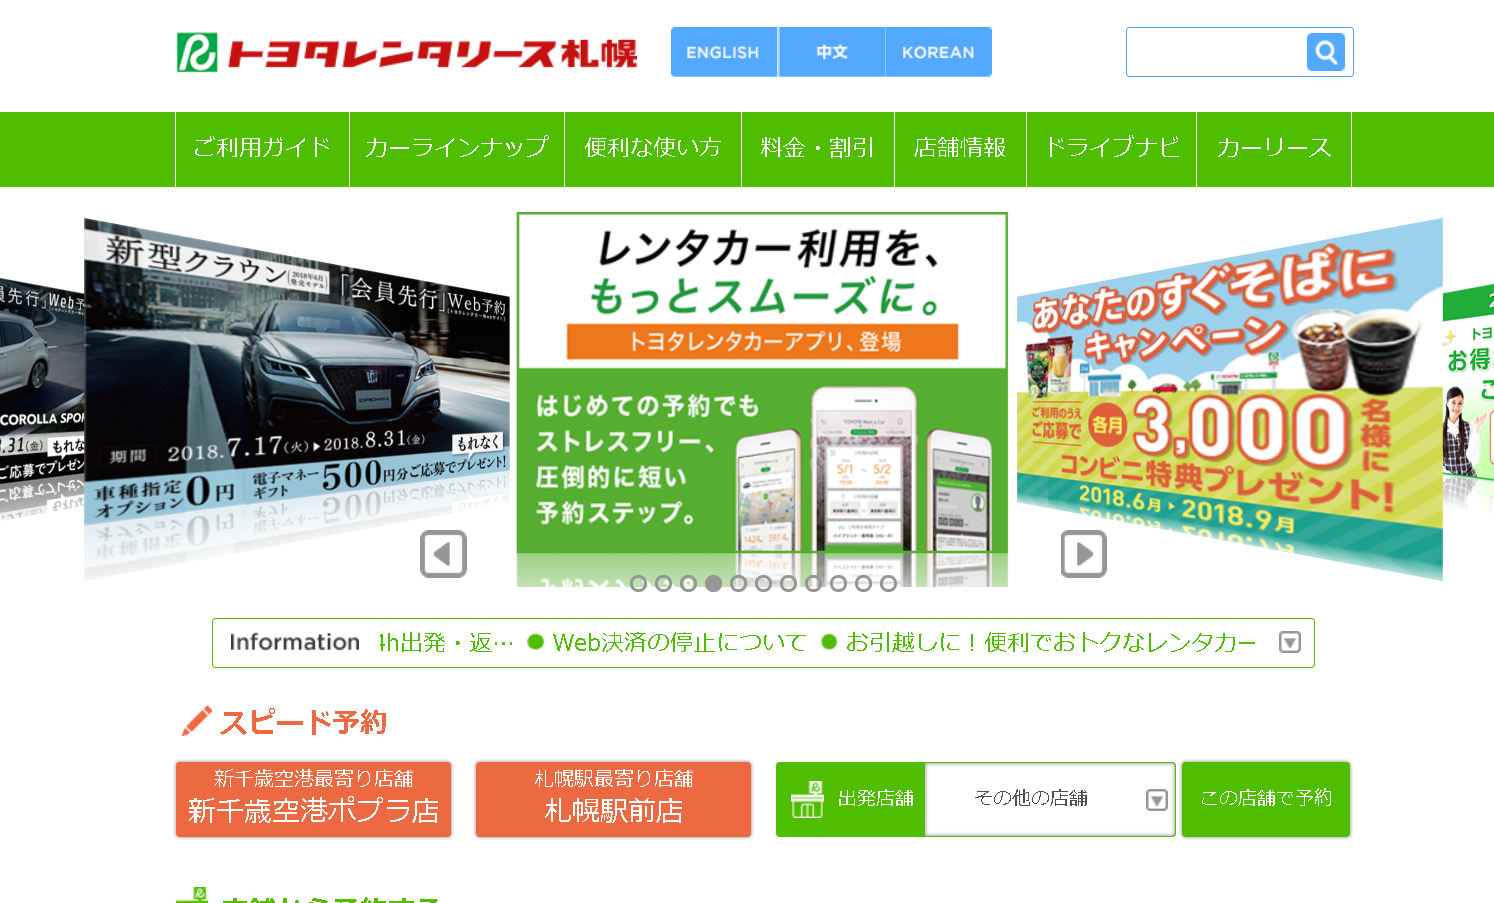Select the last carousel pagination dot

pos(888,583)
